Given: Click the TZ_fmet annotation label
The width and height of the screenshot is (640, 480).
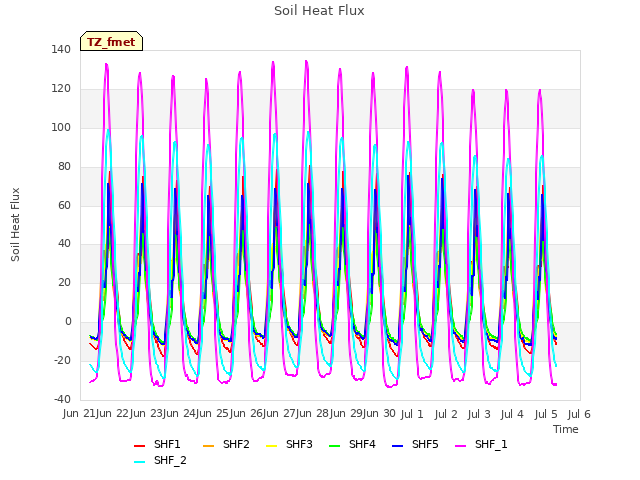Looking at the screenshot, I should click(111, 42).
